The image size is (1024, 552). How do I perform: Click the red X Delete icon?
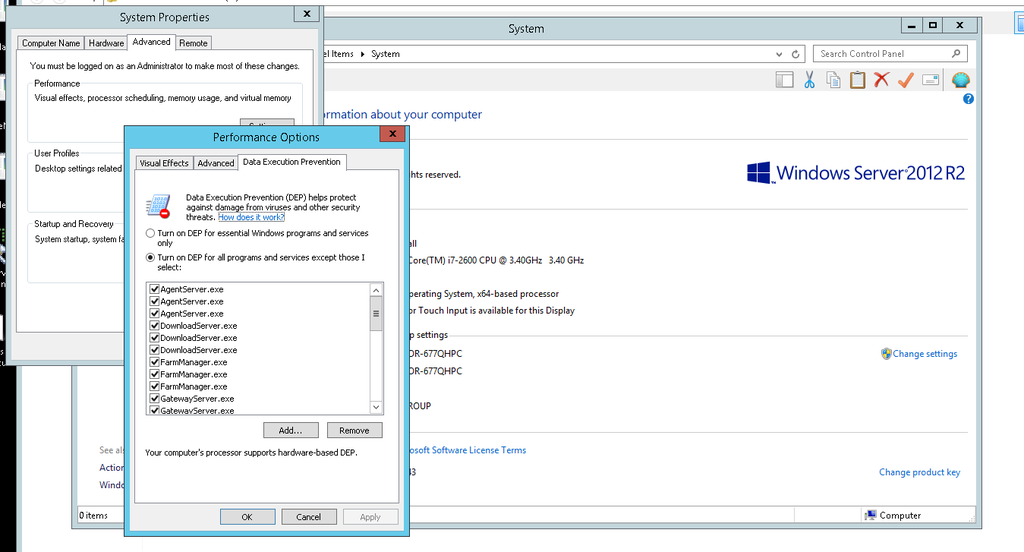881,80
